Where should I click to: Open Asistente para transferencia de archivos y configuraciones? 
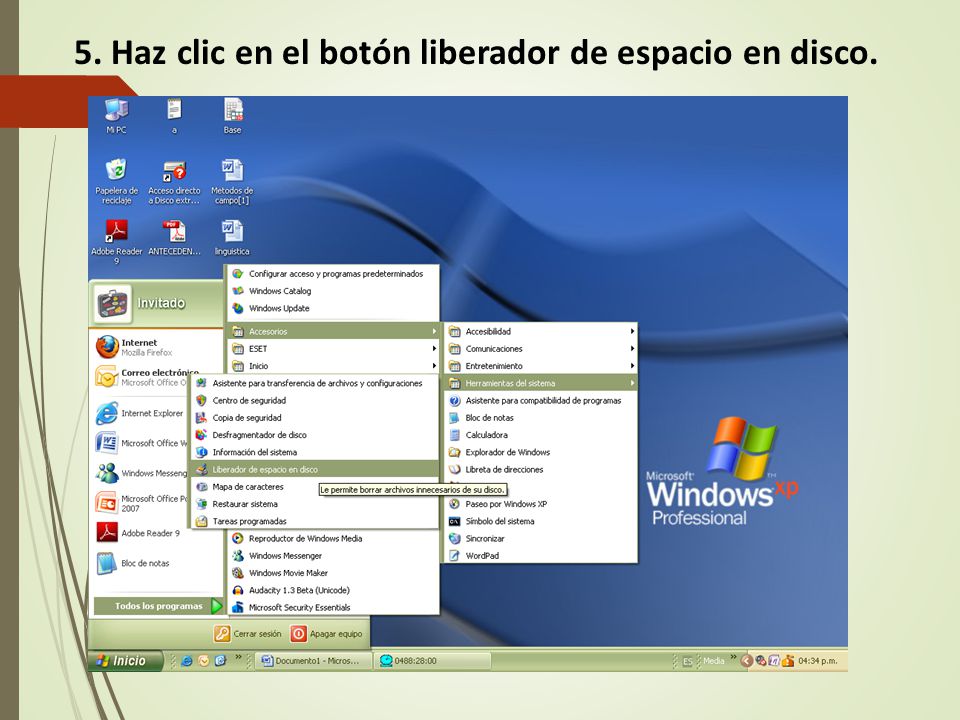point(316,383)
